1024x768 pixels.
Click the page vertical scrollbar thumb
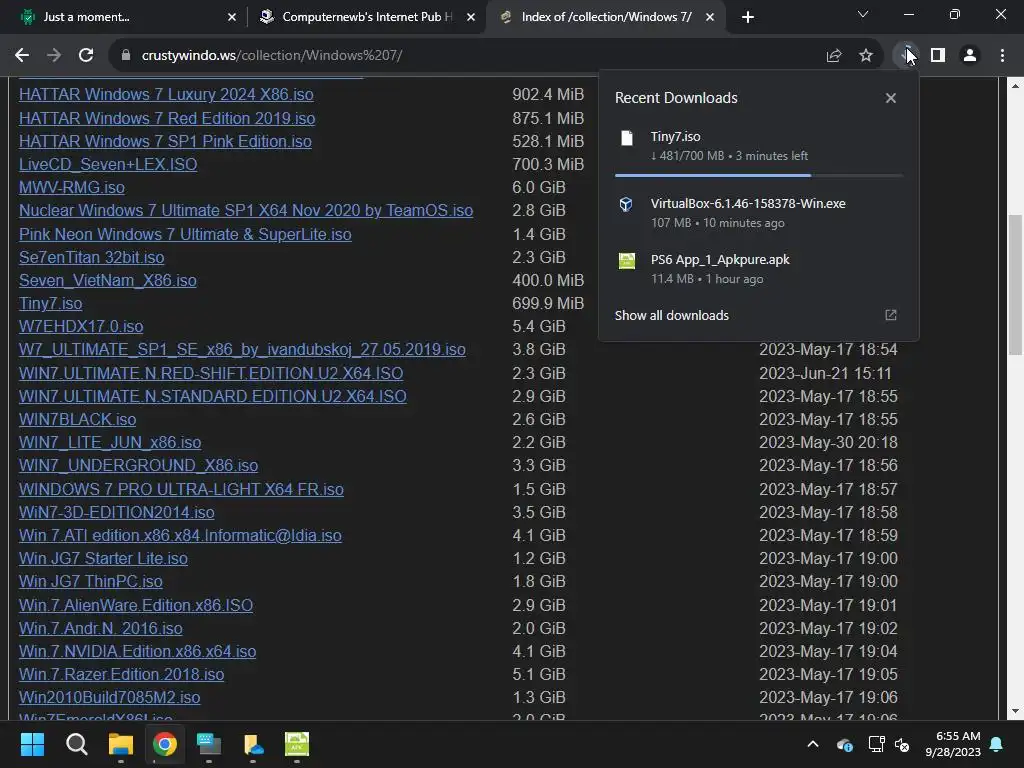1015,284
